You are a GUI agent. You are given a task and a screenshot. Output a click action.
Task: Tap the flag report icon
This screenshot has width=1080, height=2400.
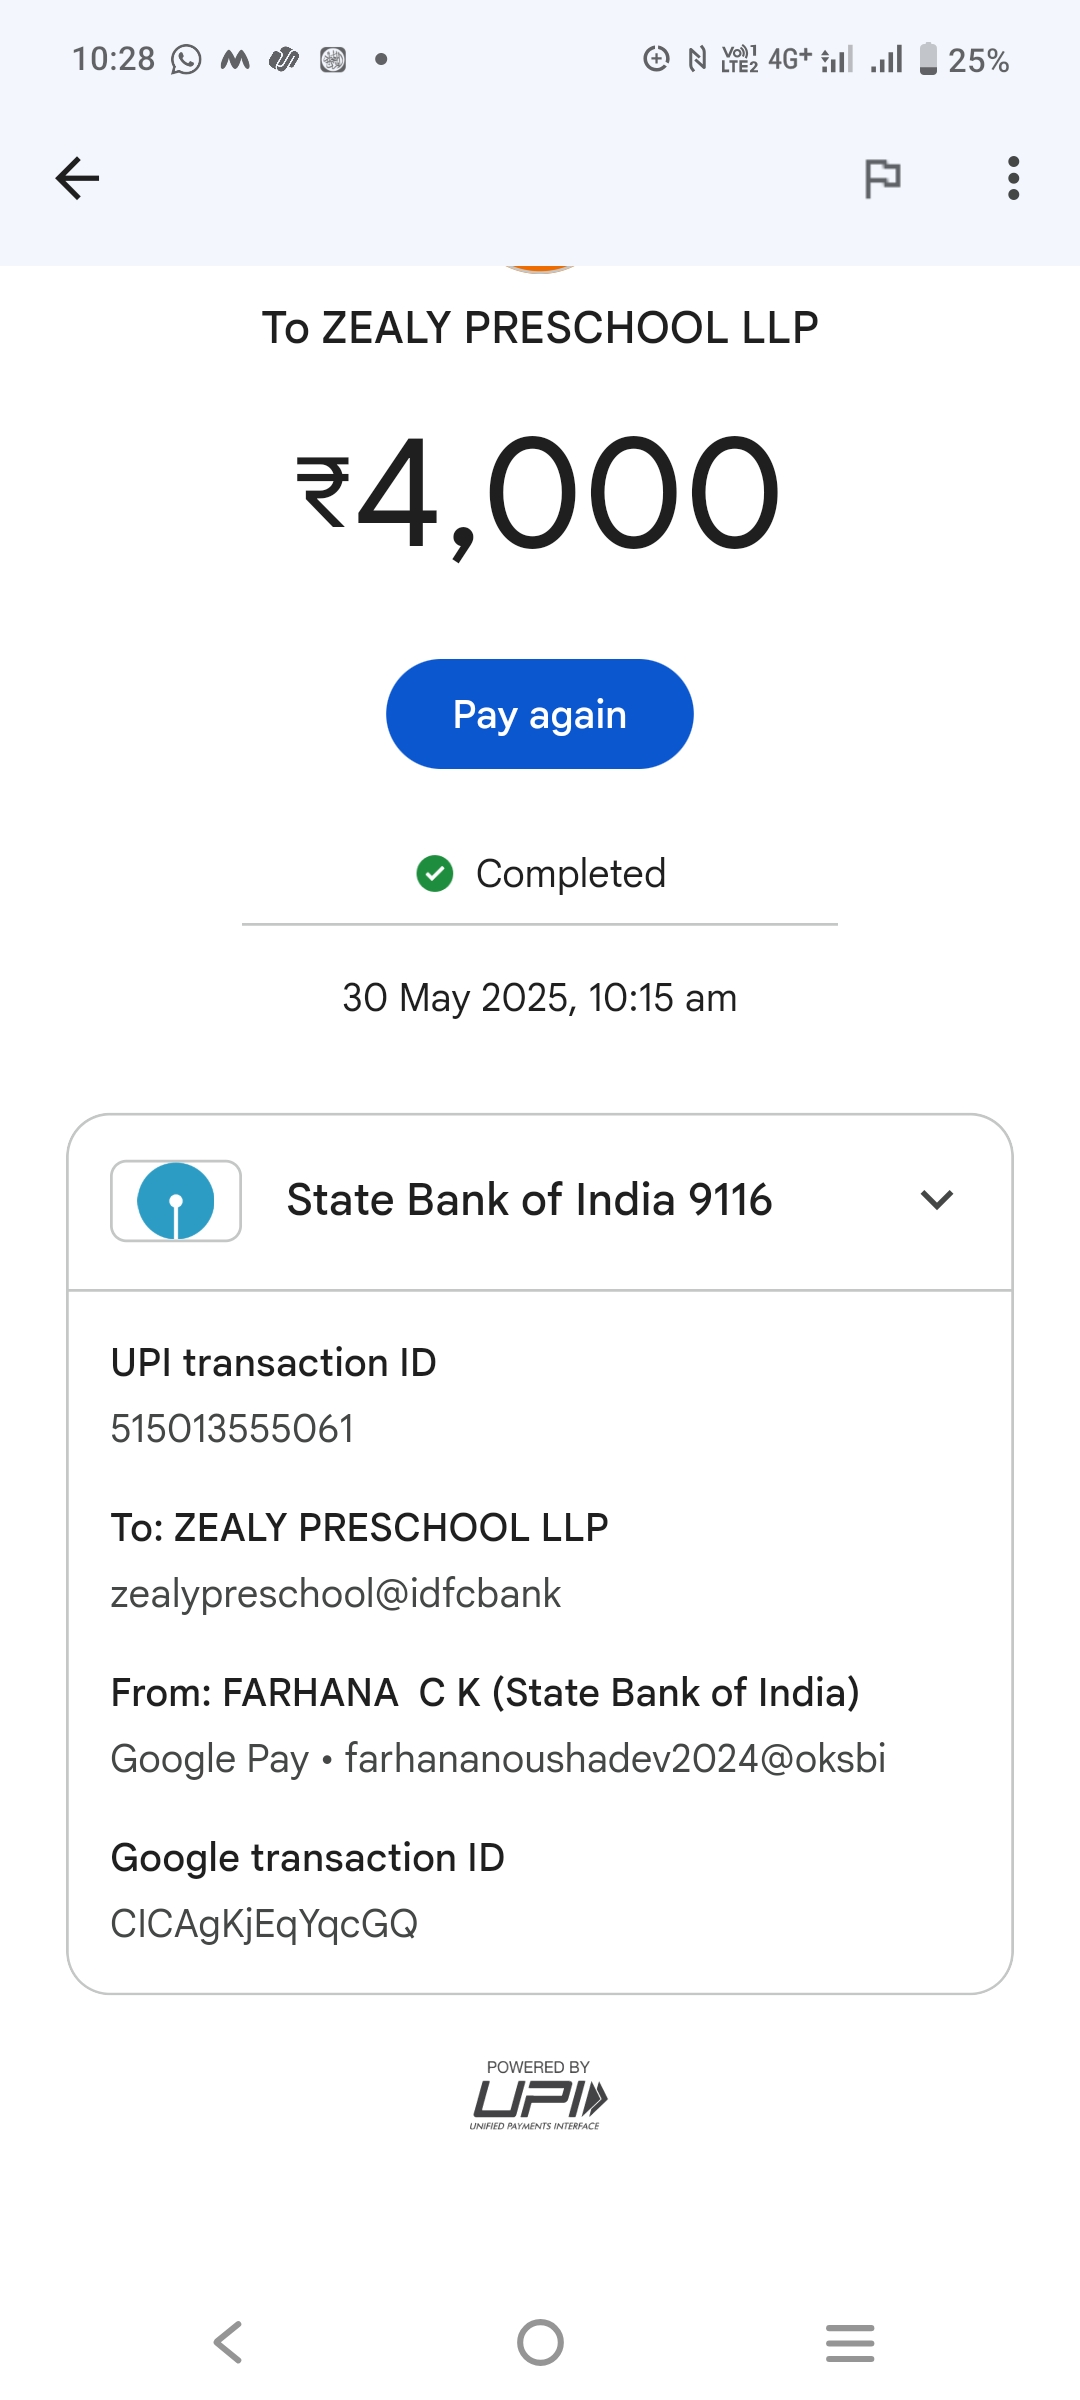[882, 179]
